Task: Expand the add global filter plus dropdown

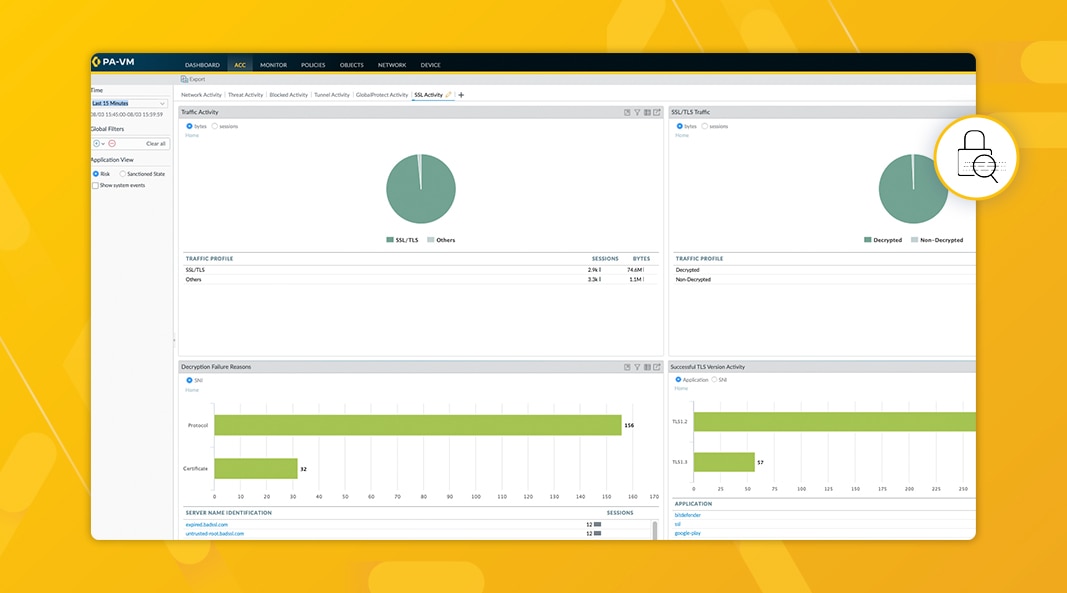Action: (x=98, y=143)
